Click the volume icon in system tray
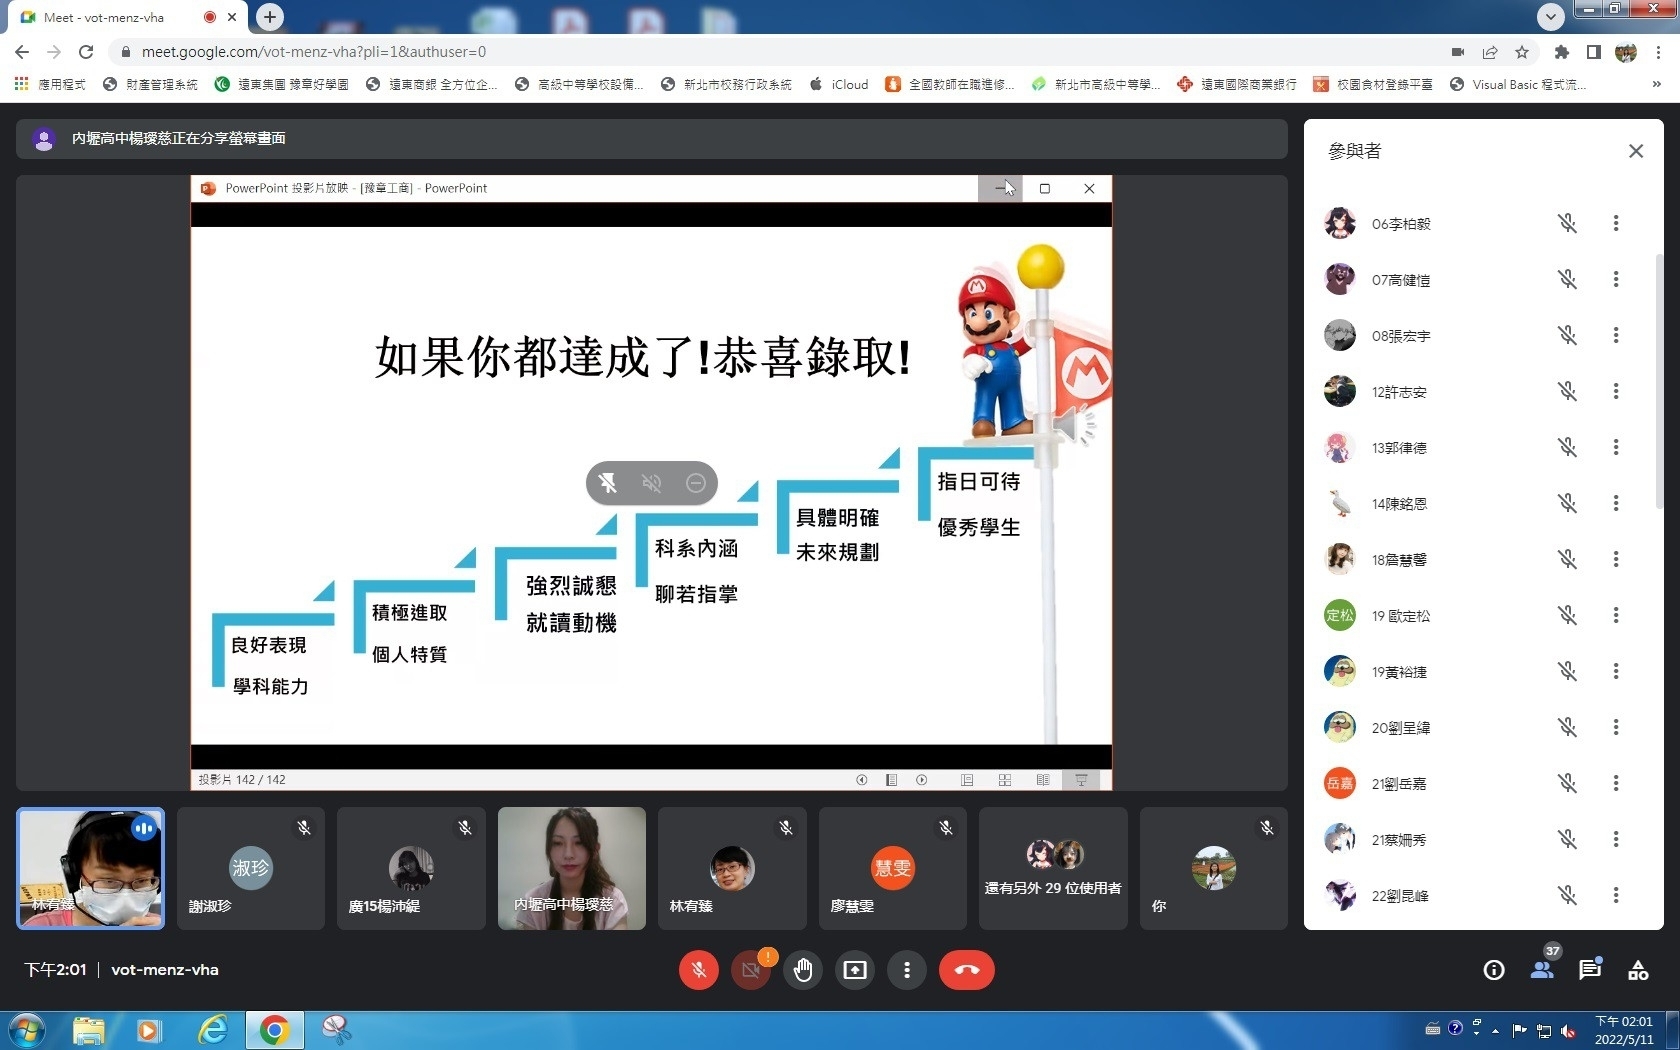The width and height of the screenshot is (1680, 1050). pyautogui.click(x=1569, y=1030)
